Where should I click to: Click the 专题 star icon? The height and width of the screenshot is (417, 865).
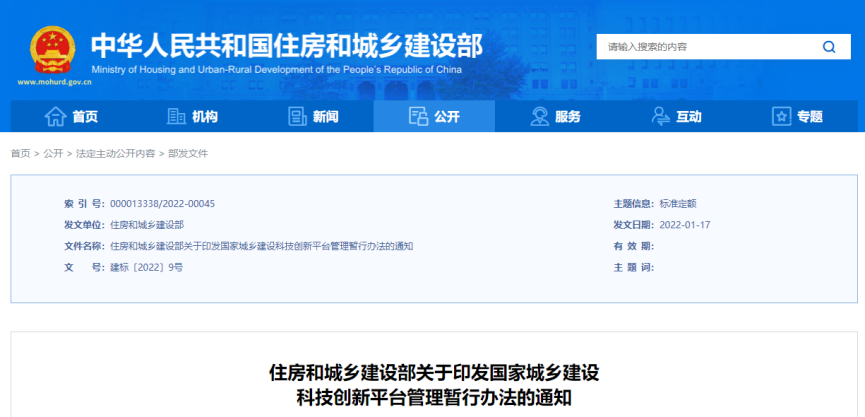(x=781, y=116)
